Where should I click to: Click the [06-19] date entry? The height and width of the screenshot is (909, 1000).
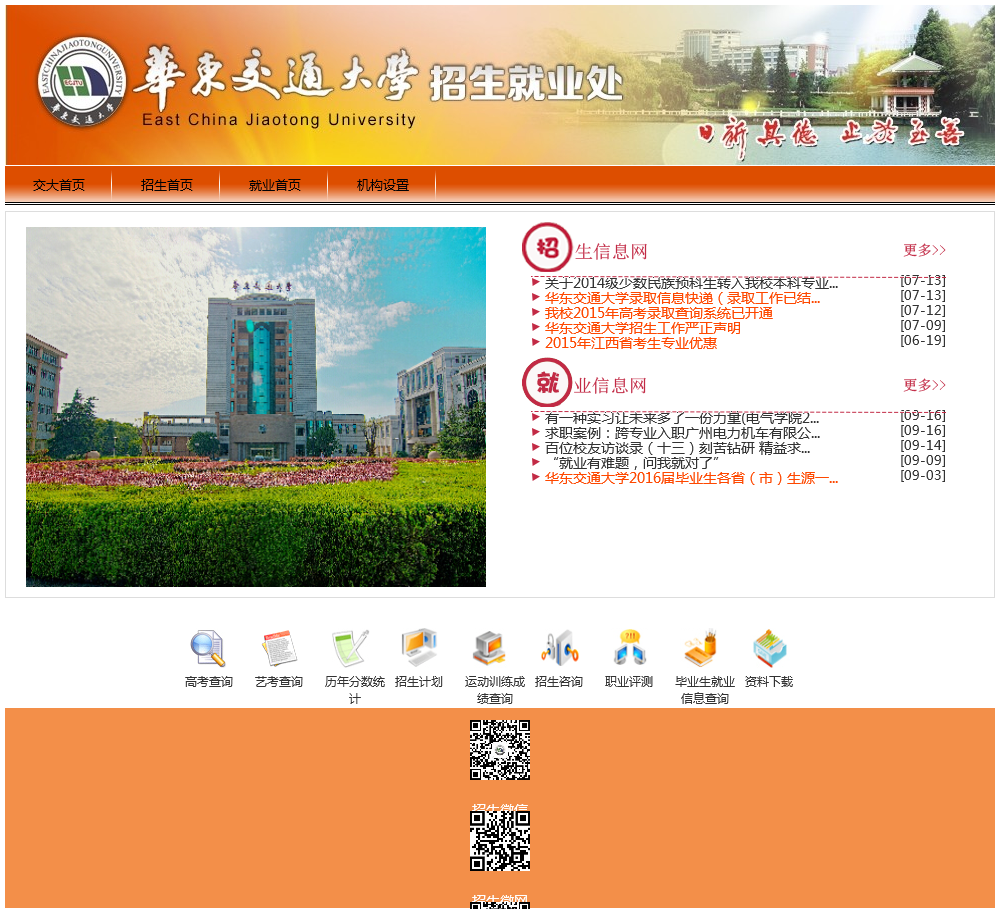pyautogui.click(x=923, y=340)
